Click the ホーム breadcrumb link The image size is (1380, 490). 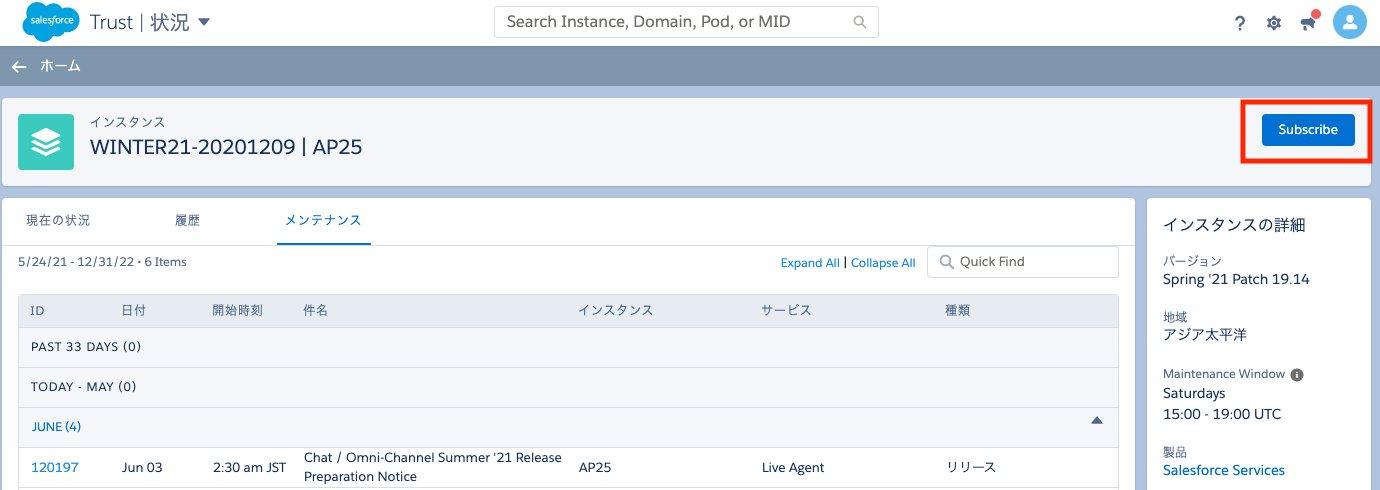60,66
